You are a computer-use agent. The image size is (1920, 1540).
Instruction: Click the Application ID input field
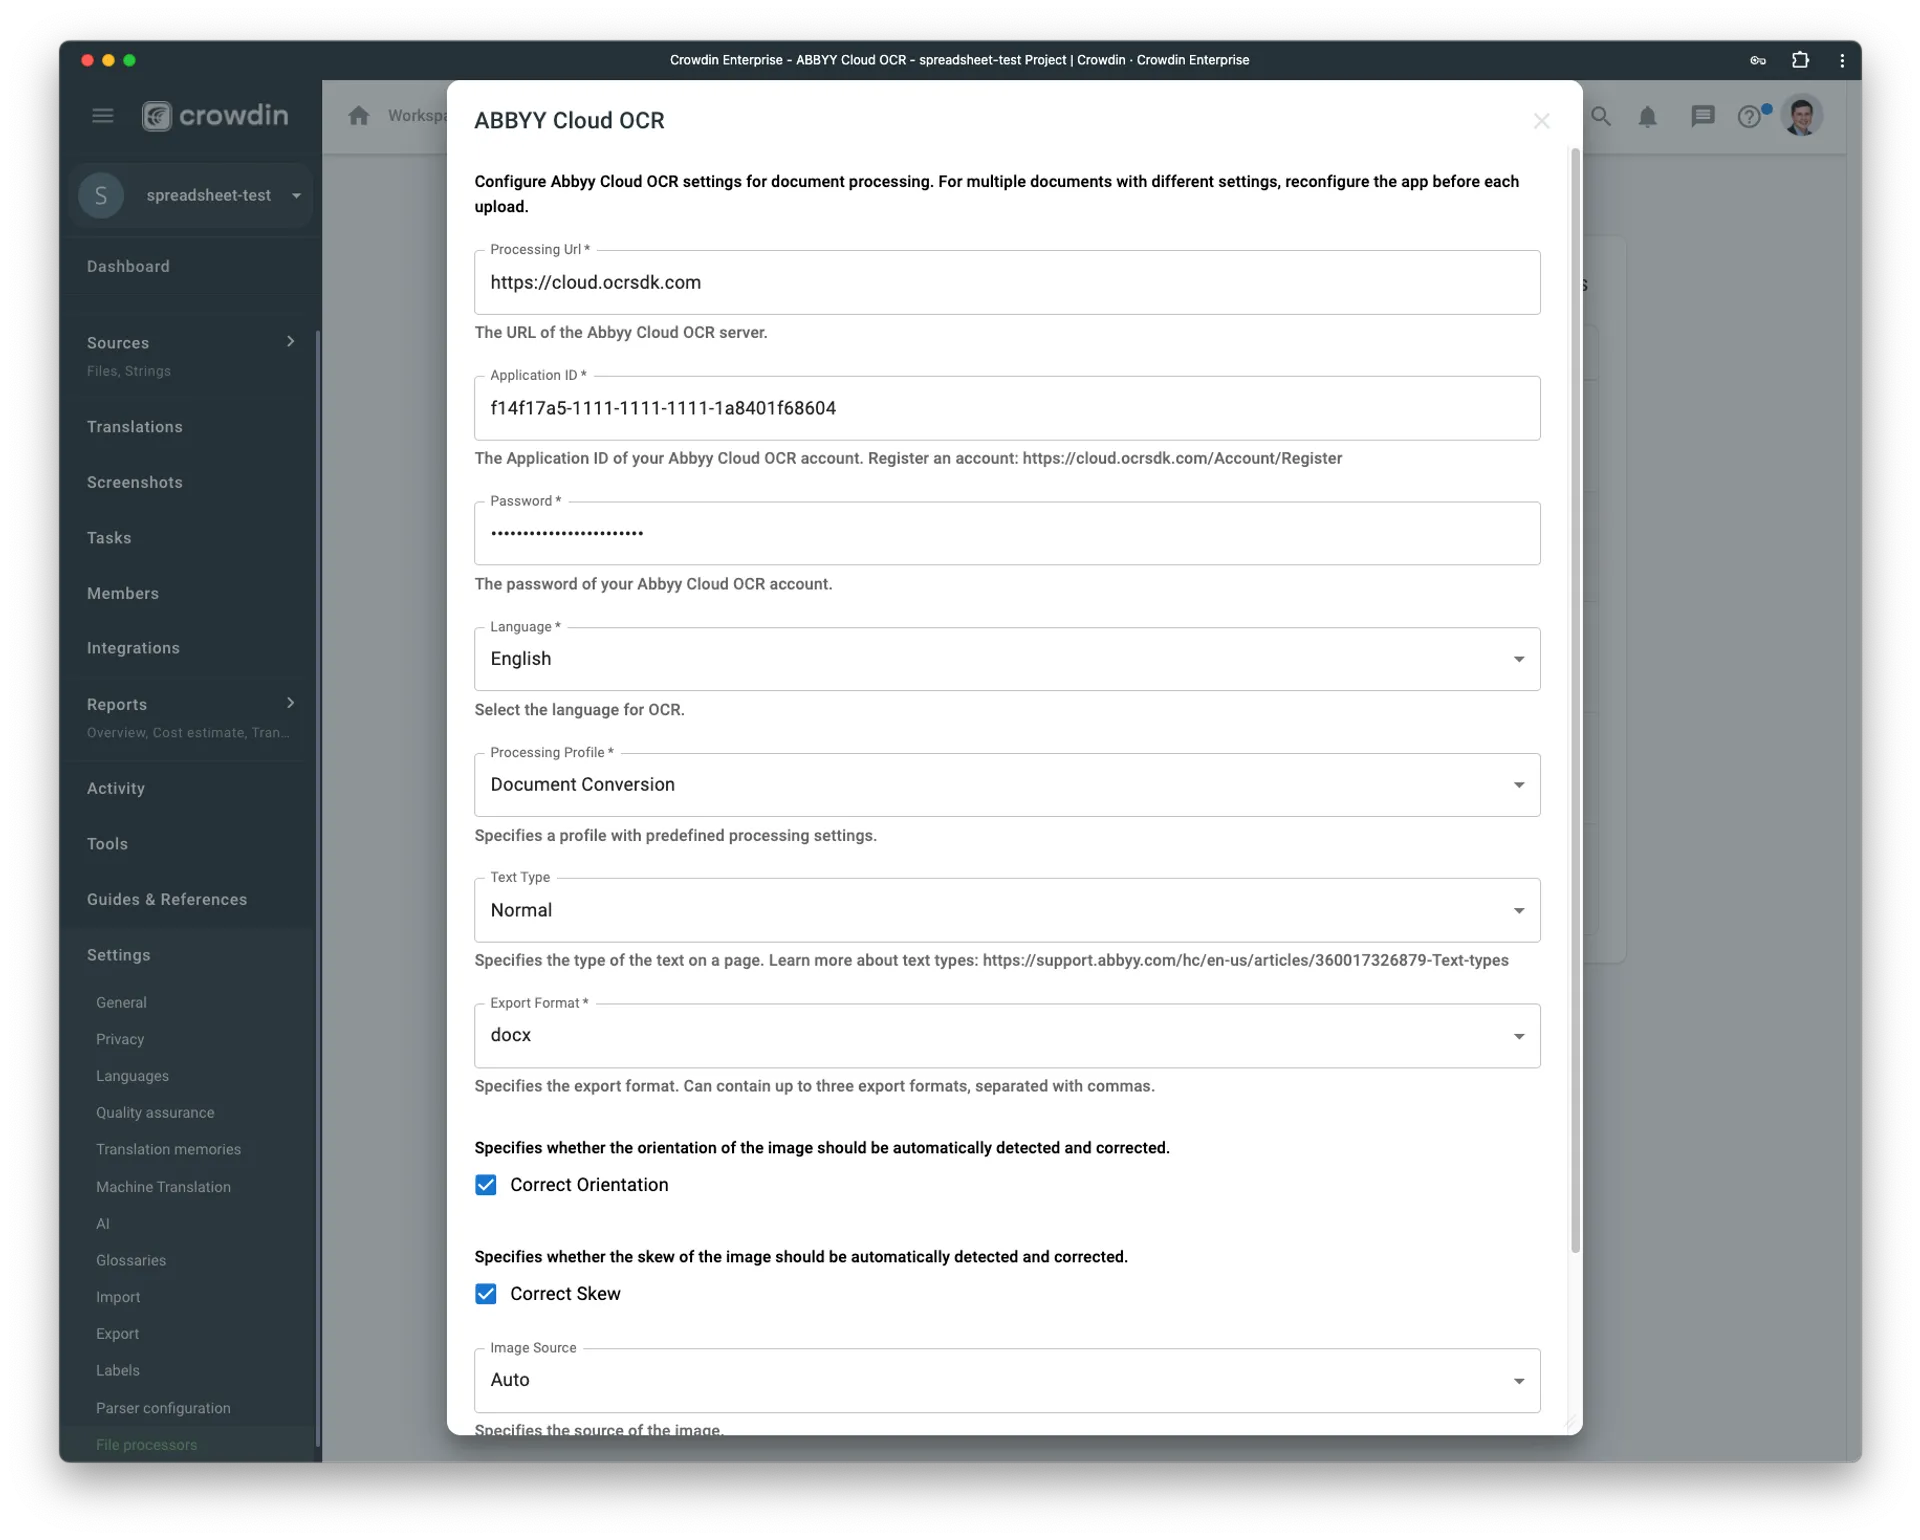point(1007,409)
